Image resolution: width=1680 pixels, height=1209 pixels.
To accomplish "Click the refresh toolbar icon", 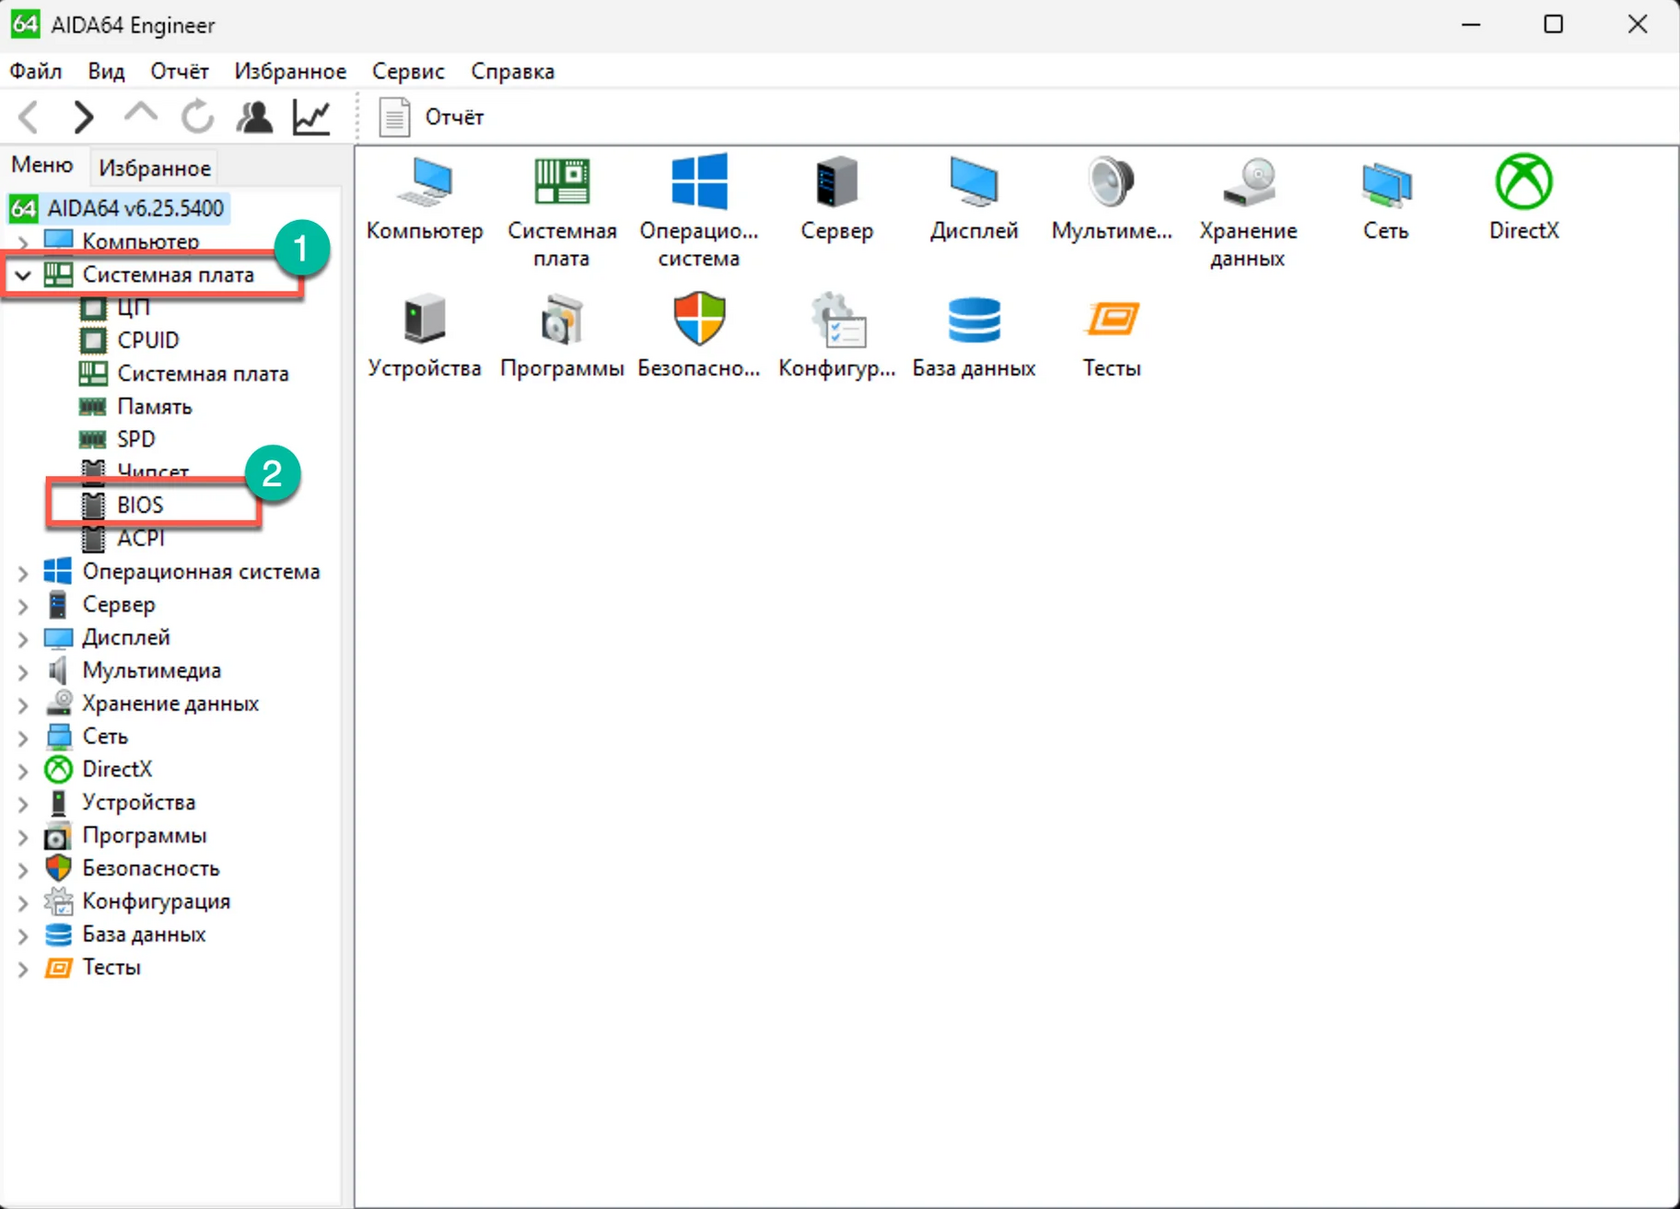I will (x=197, y=117).
